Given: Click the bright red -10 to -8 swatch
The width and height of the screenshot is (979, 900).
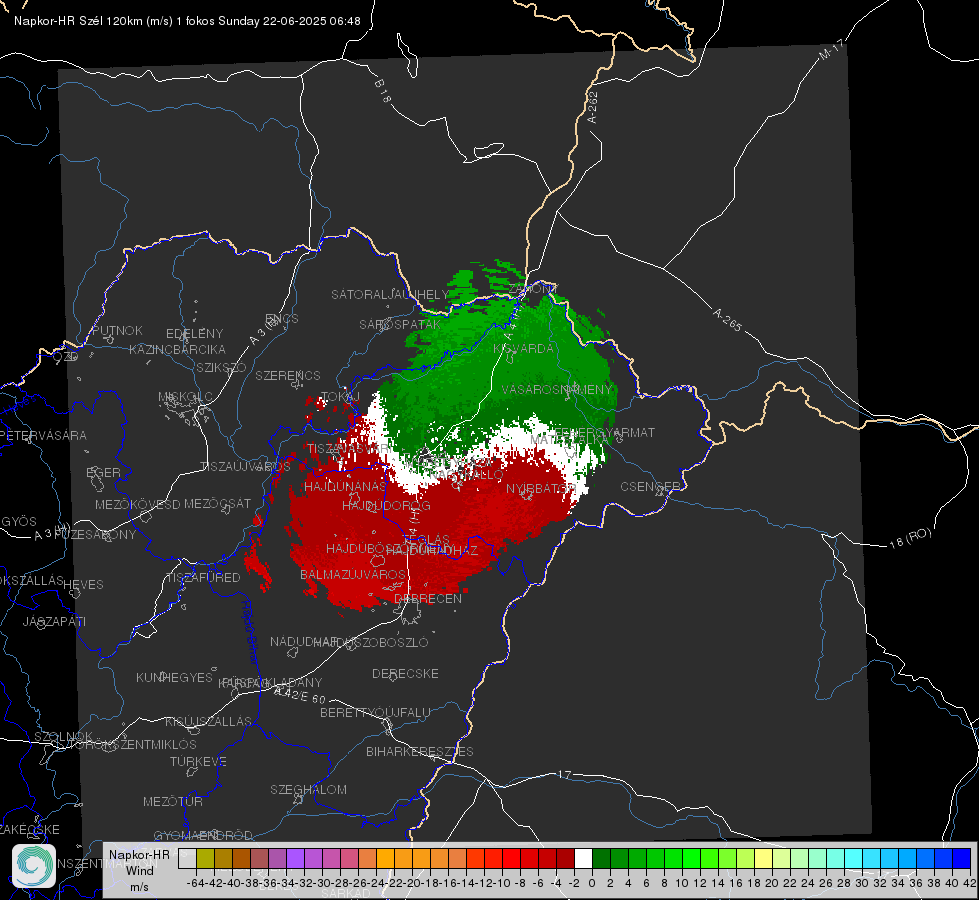Looking at the screenshot, I should (x=511, y=858).
